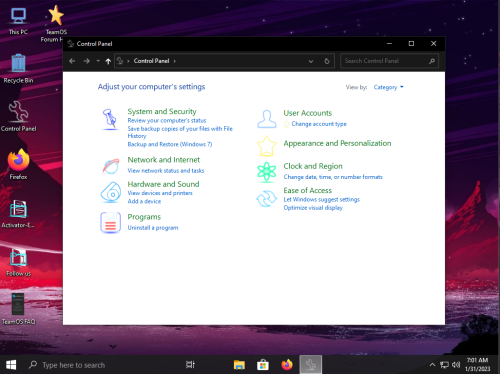Viewport: 500px width, 374px height.
Task: Select Activator desktop icon
Action: pyautogui.click(x=18, y=214)
